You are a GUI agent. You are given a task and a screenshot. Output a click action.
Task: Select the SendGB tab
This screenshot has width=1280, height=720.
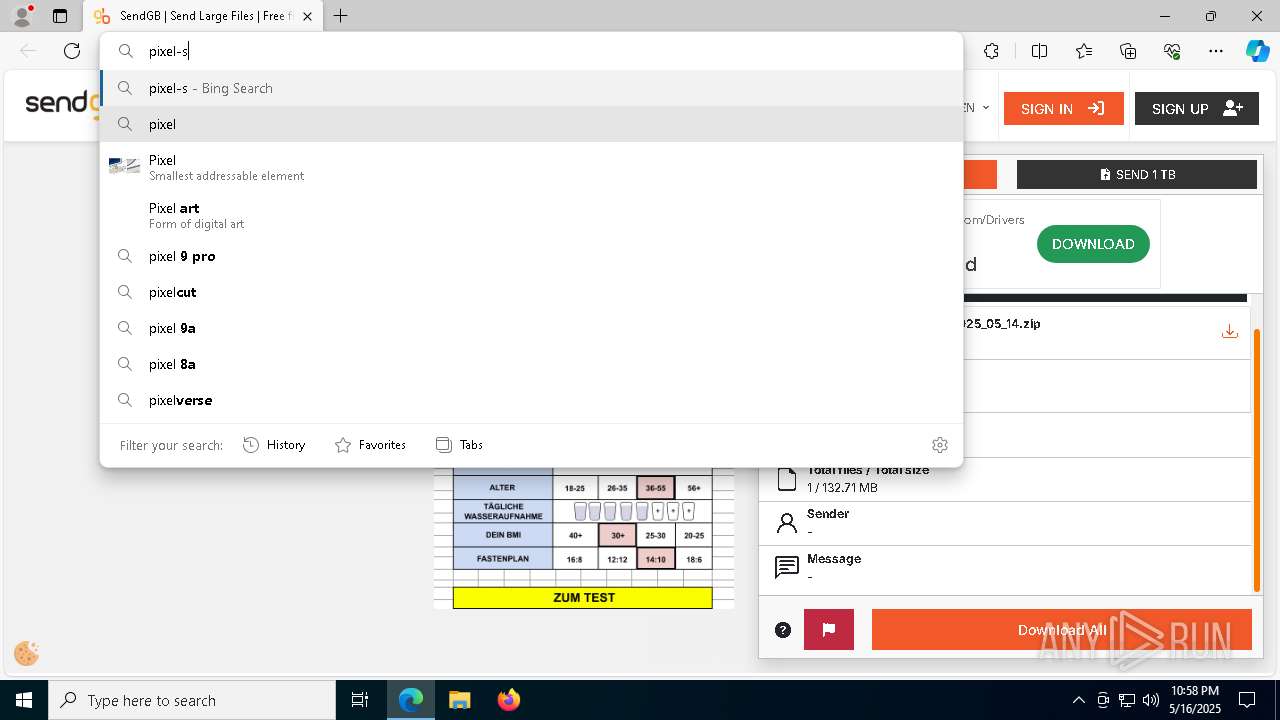203,16
